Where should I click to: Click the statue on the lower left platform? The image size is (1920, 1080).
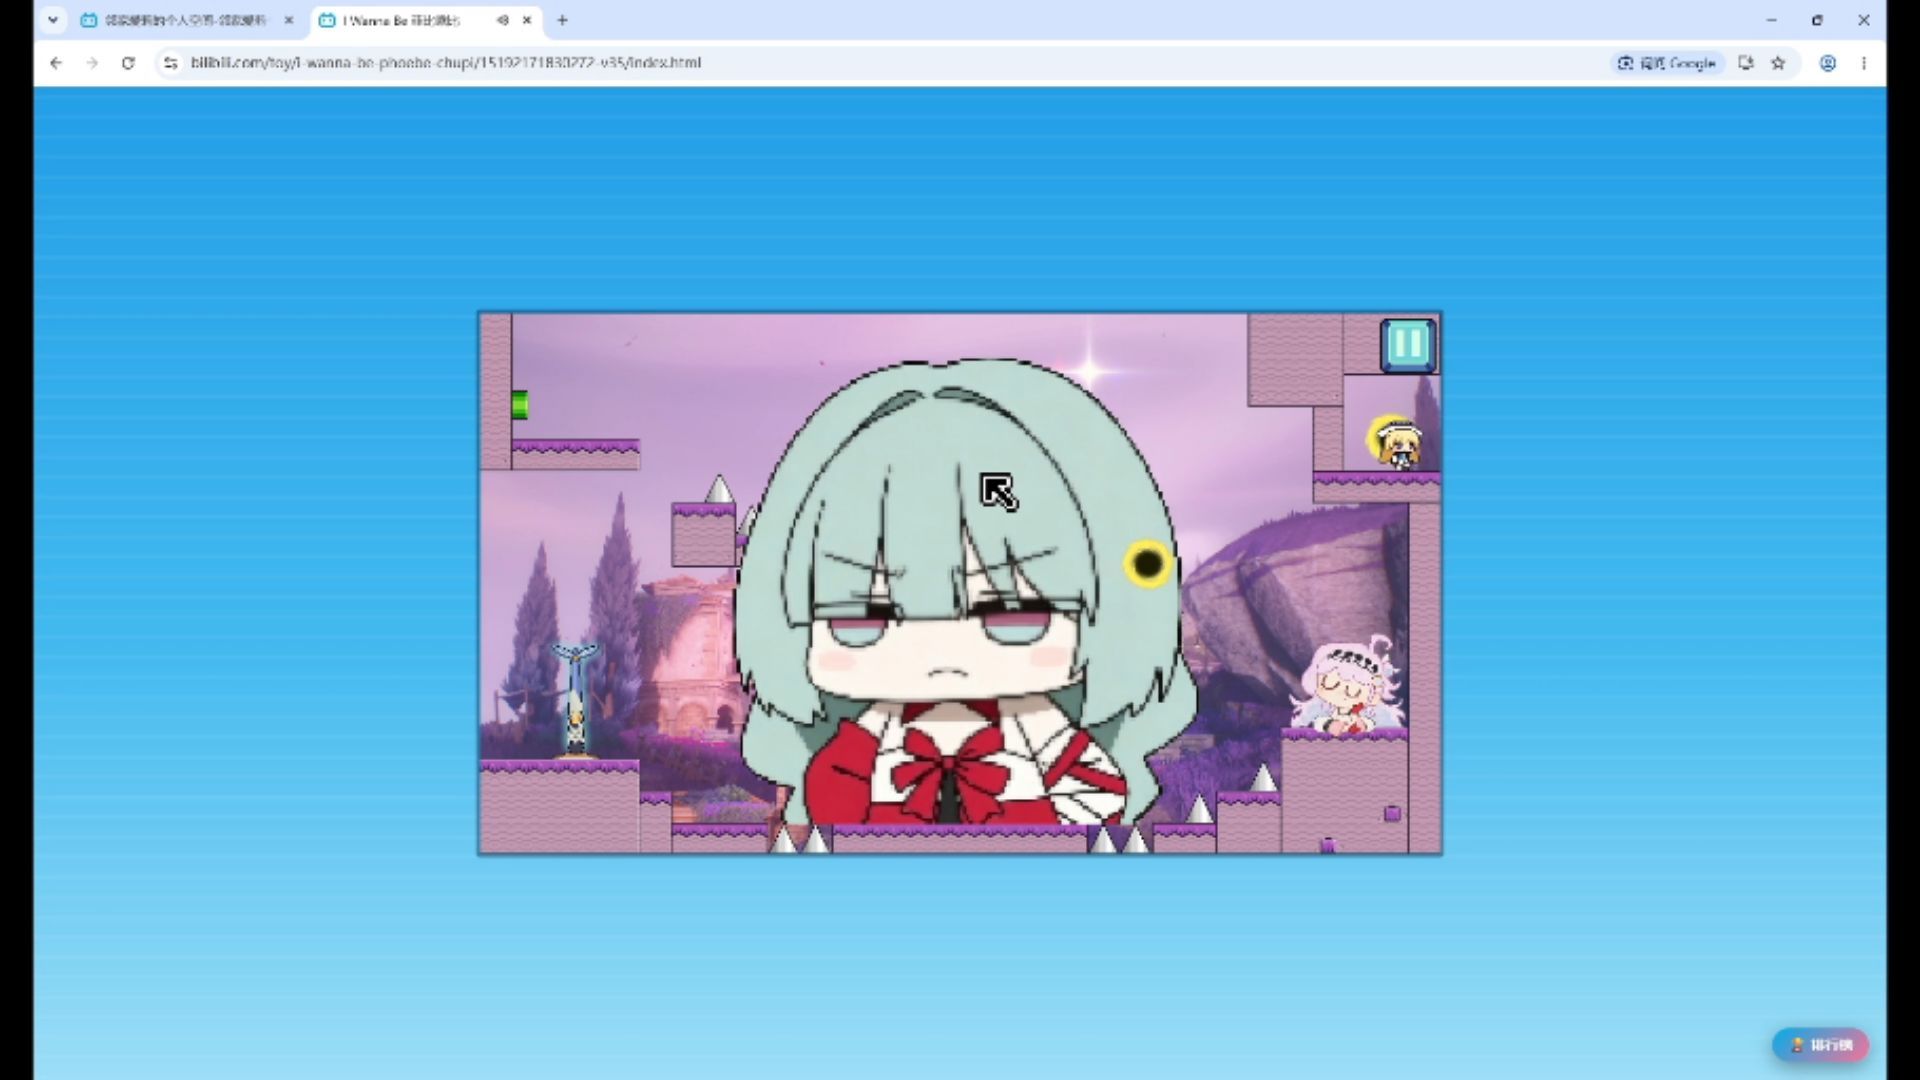coord(575,700)
